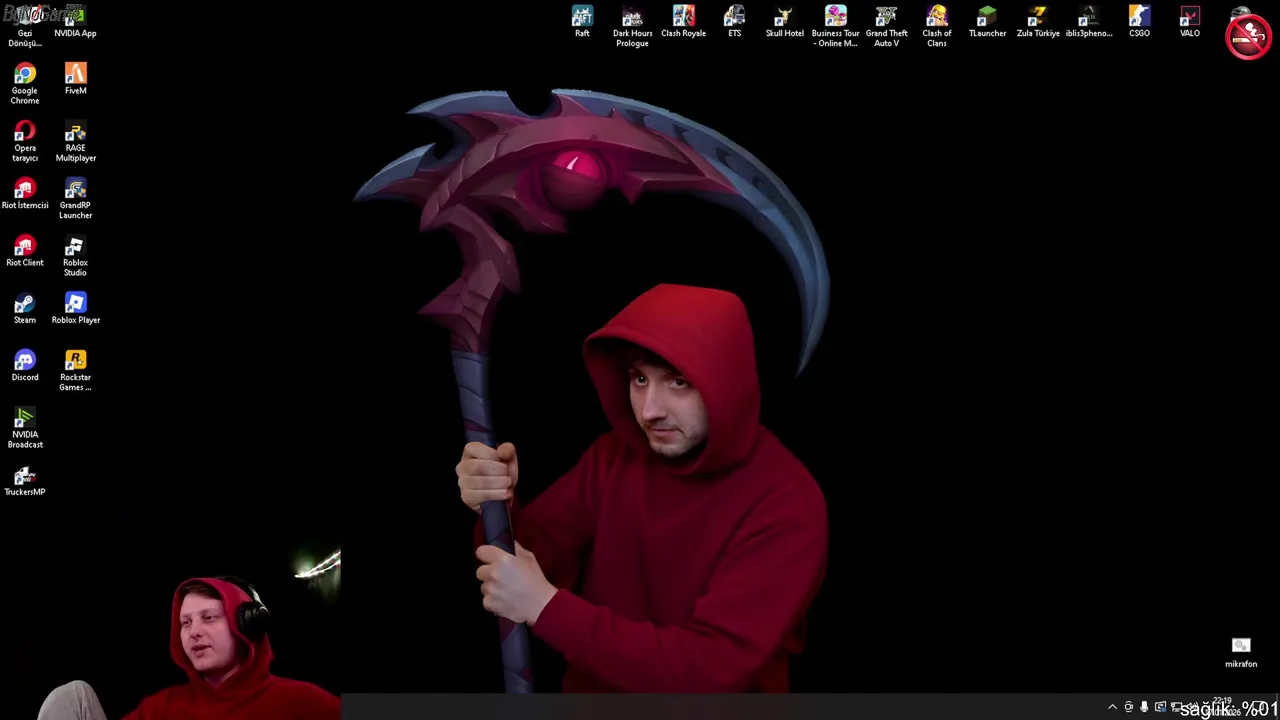Viewport: 1280px width, 720px height.
Task: Select the Dark Hours Prologue icon
Action: tap(632, 26)
